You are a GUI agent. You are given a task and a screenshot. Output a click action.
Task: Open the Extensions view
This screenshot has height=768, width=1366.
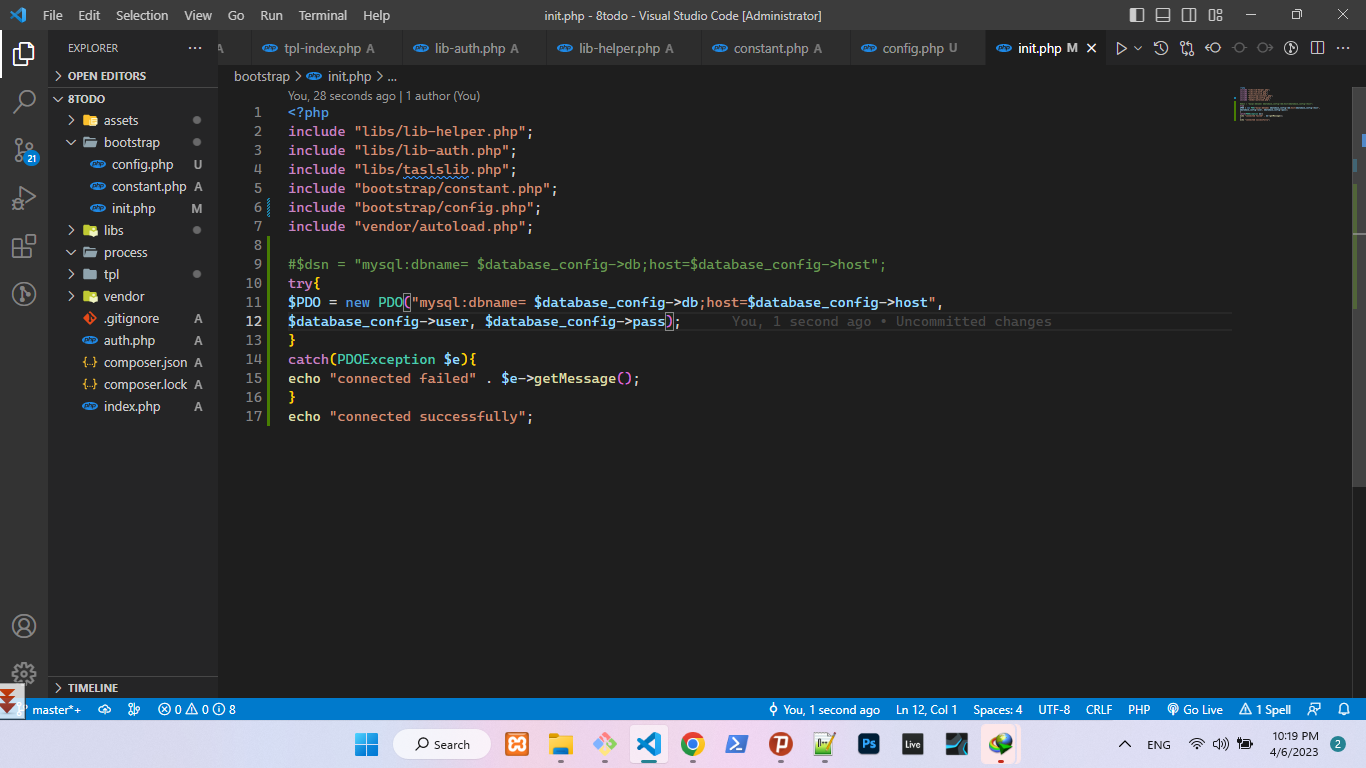click(x=24, y=246)
